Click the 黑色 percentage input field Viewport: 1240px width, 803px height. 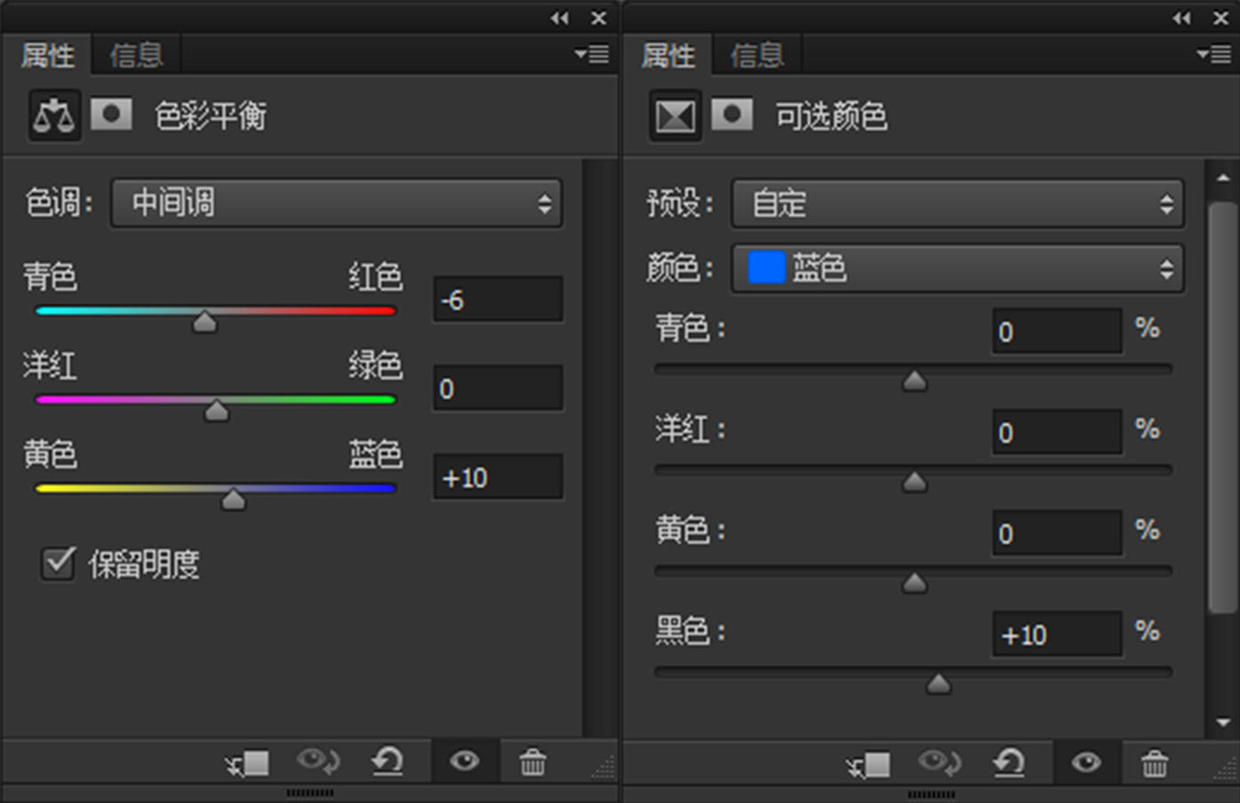tap(1056, 634)
